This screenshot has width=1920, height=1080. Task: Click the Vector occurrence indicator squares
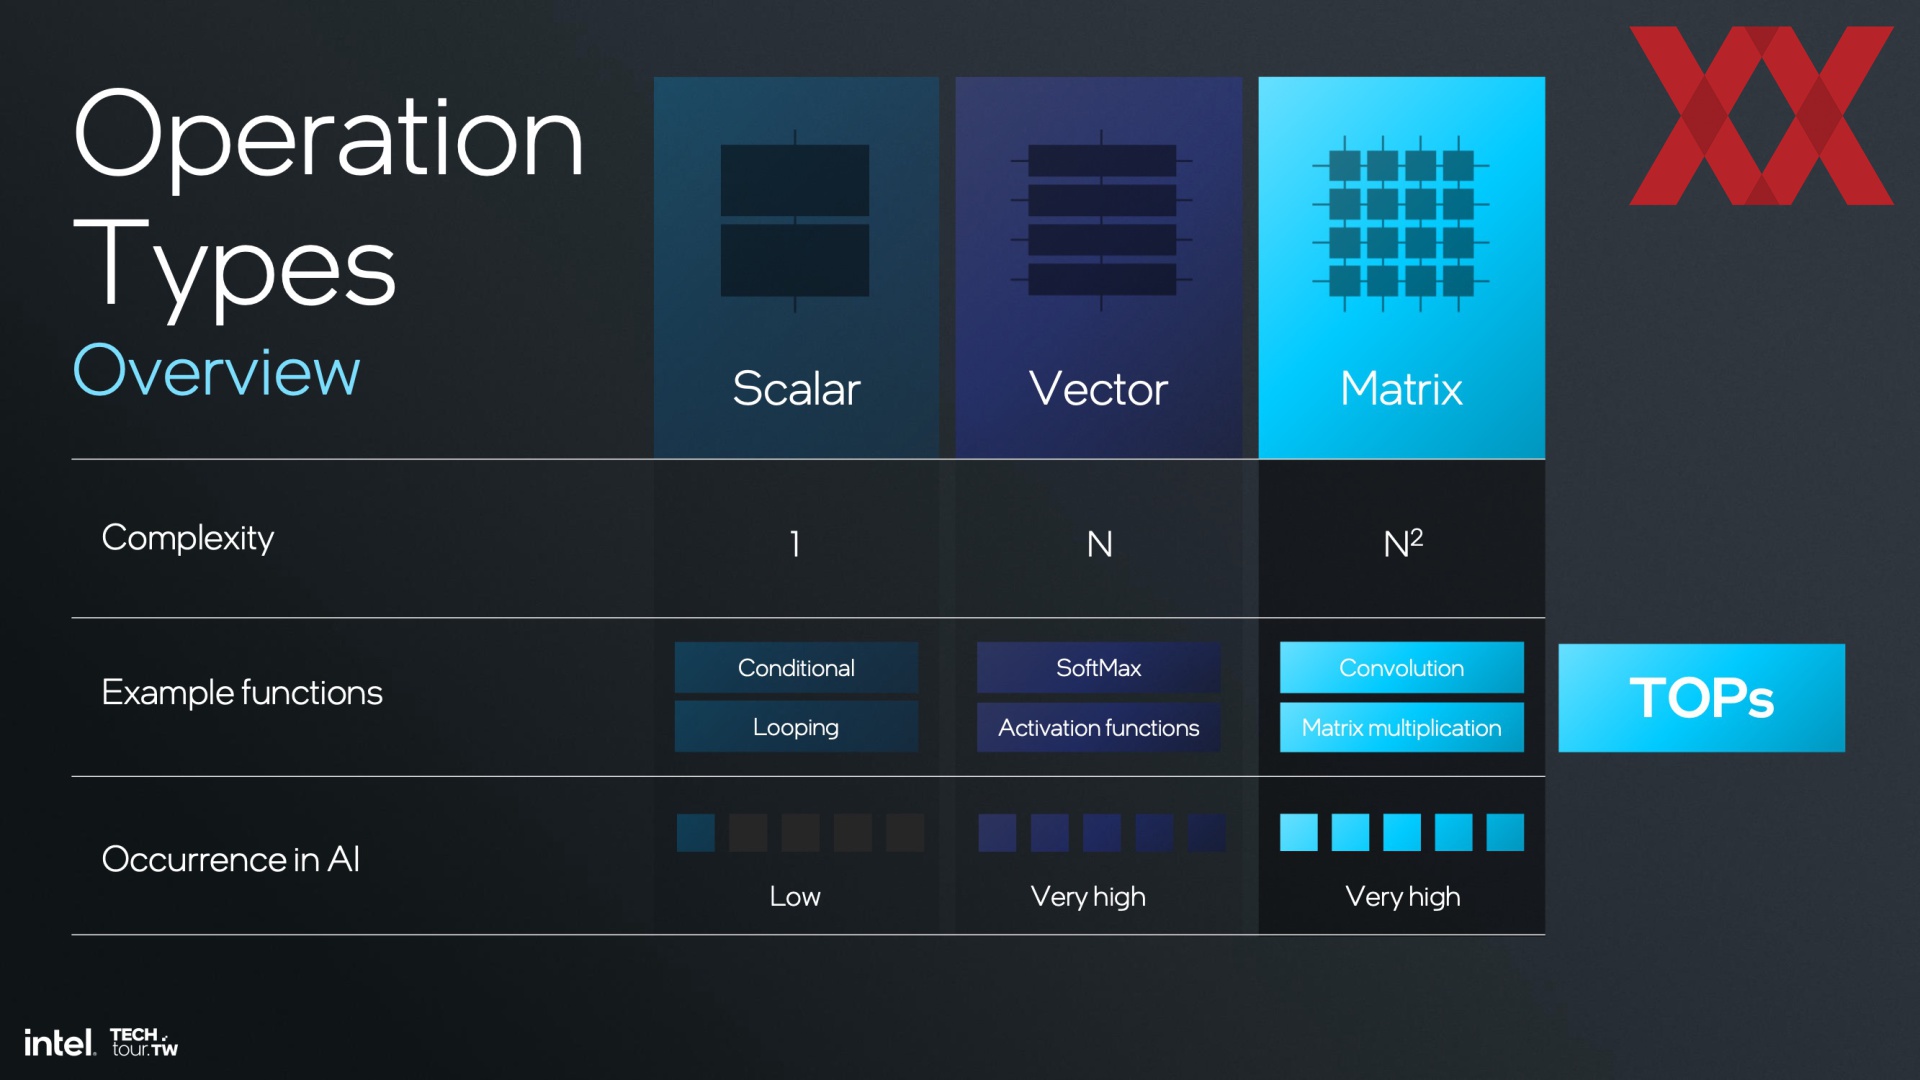(x=1102, y=832)
